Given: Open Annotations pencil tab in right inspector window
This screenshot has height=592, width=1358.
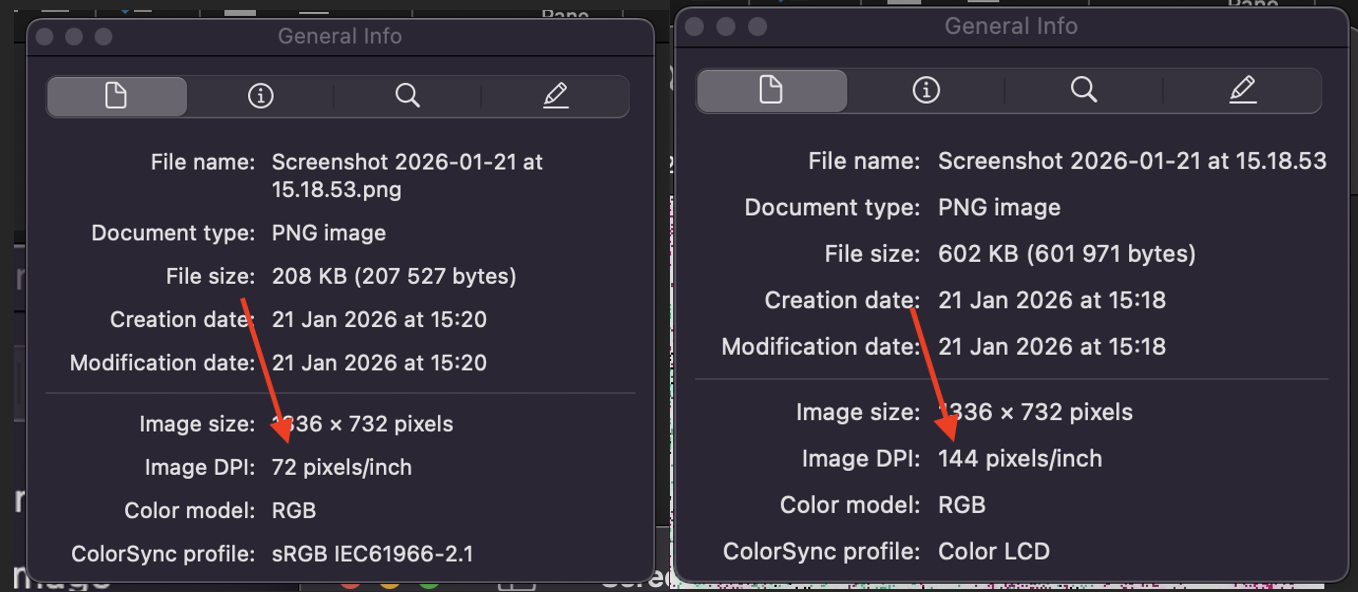Looking at the screenshot, I should 1242,90.
